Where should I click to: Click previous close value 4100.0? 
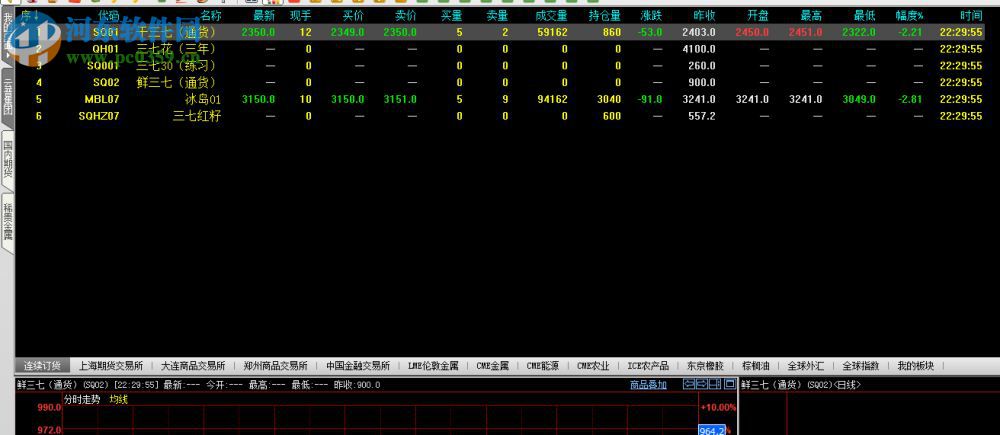[x=698, y=48]
